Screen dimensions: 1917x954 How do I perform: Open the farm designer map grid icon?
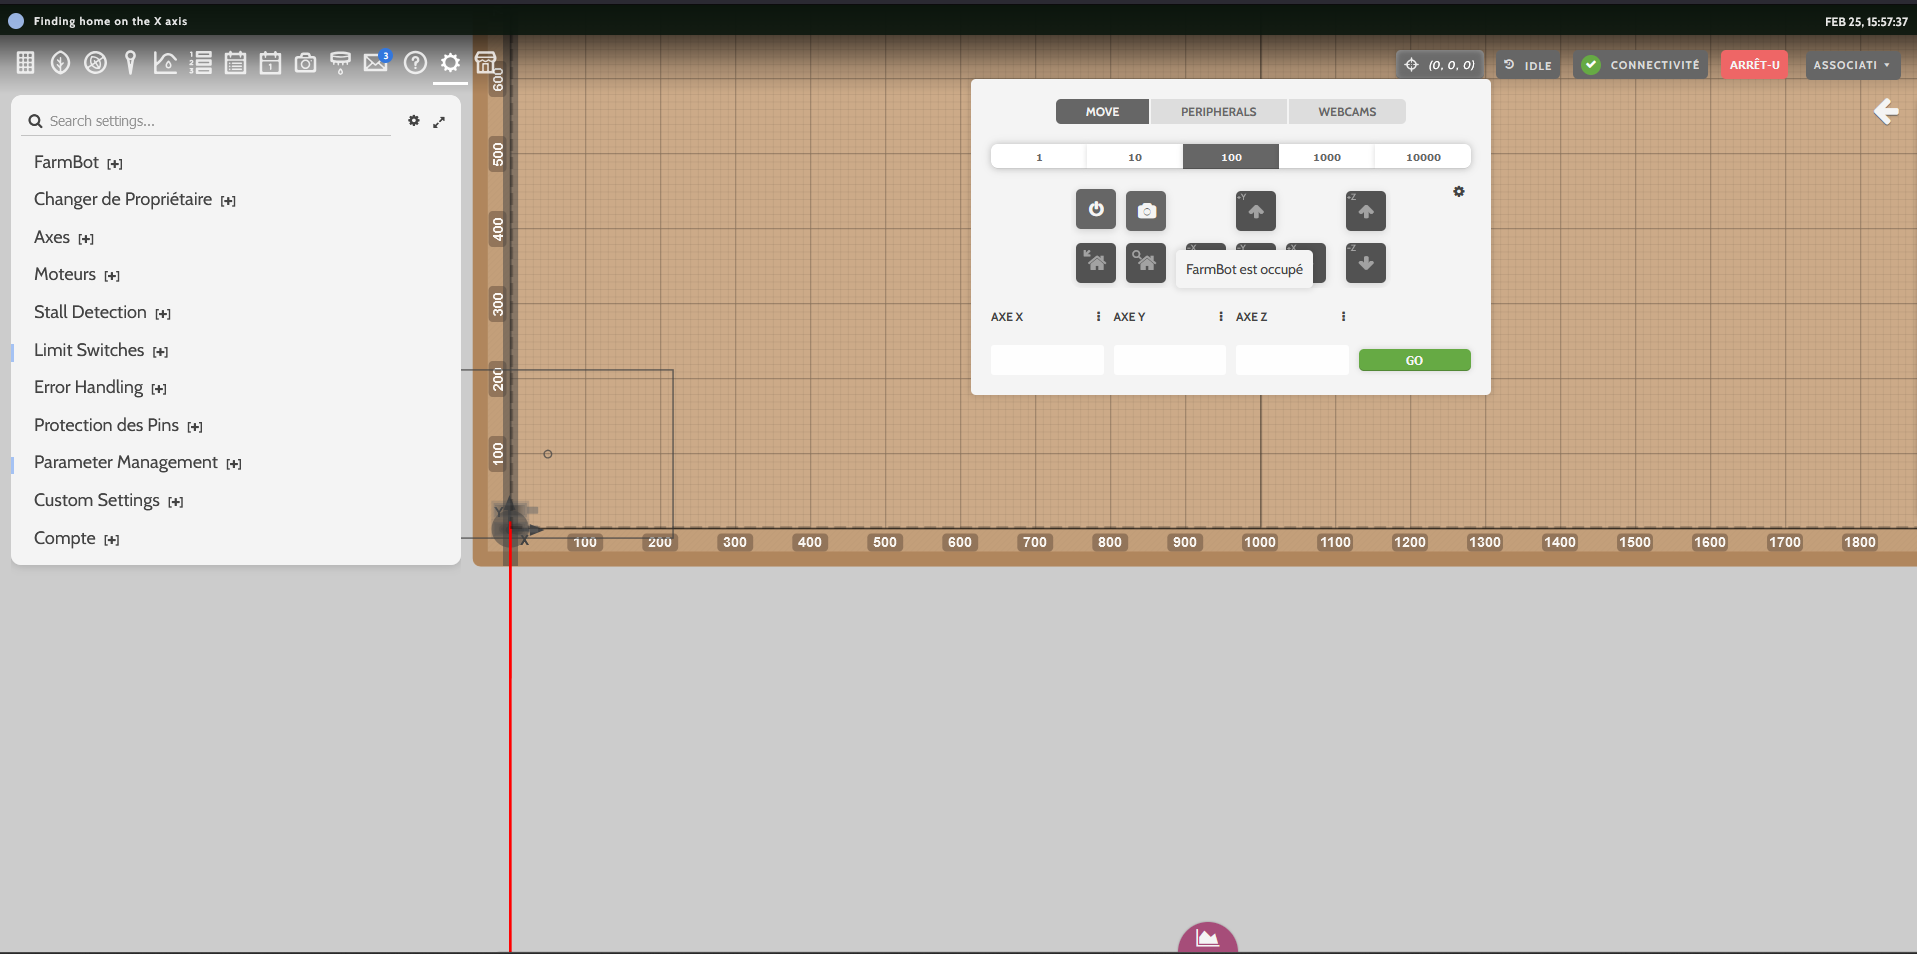coord(26,63)
